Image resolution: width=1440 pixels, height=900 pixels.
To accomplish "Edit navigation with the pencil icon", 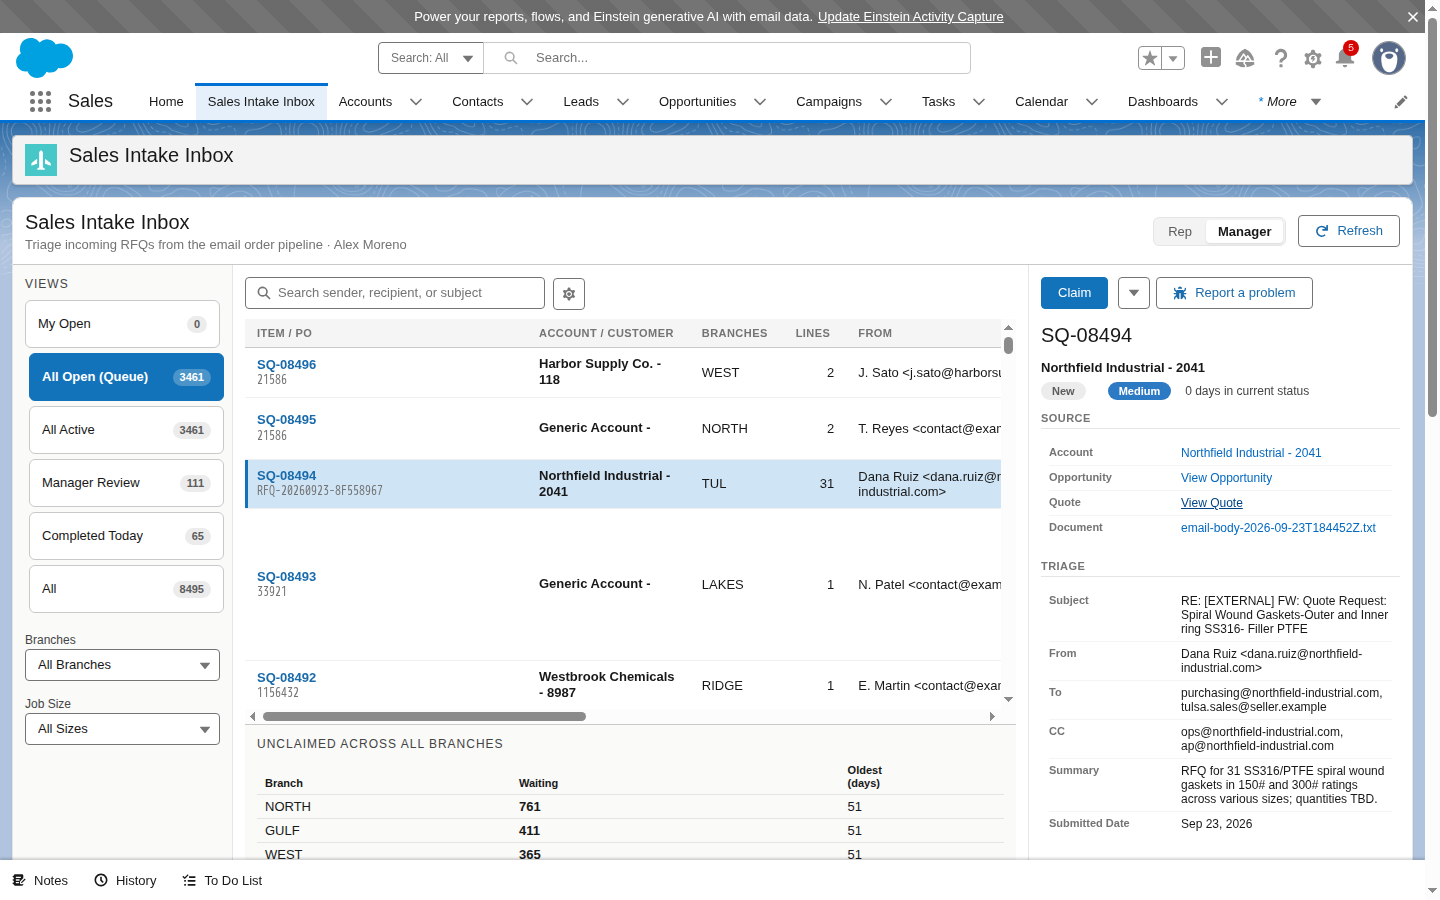I will [1401, 102].
